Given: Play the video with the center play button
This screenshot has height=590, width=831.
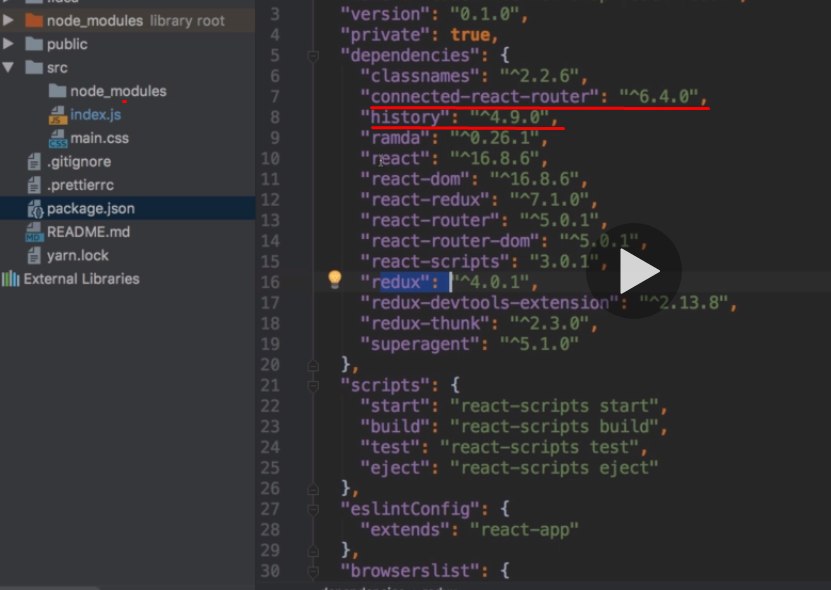Looking at the screenshot, I should coord(634,271).
